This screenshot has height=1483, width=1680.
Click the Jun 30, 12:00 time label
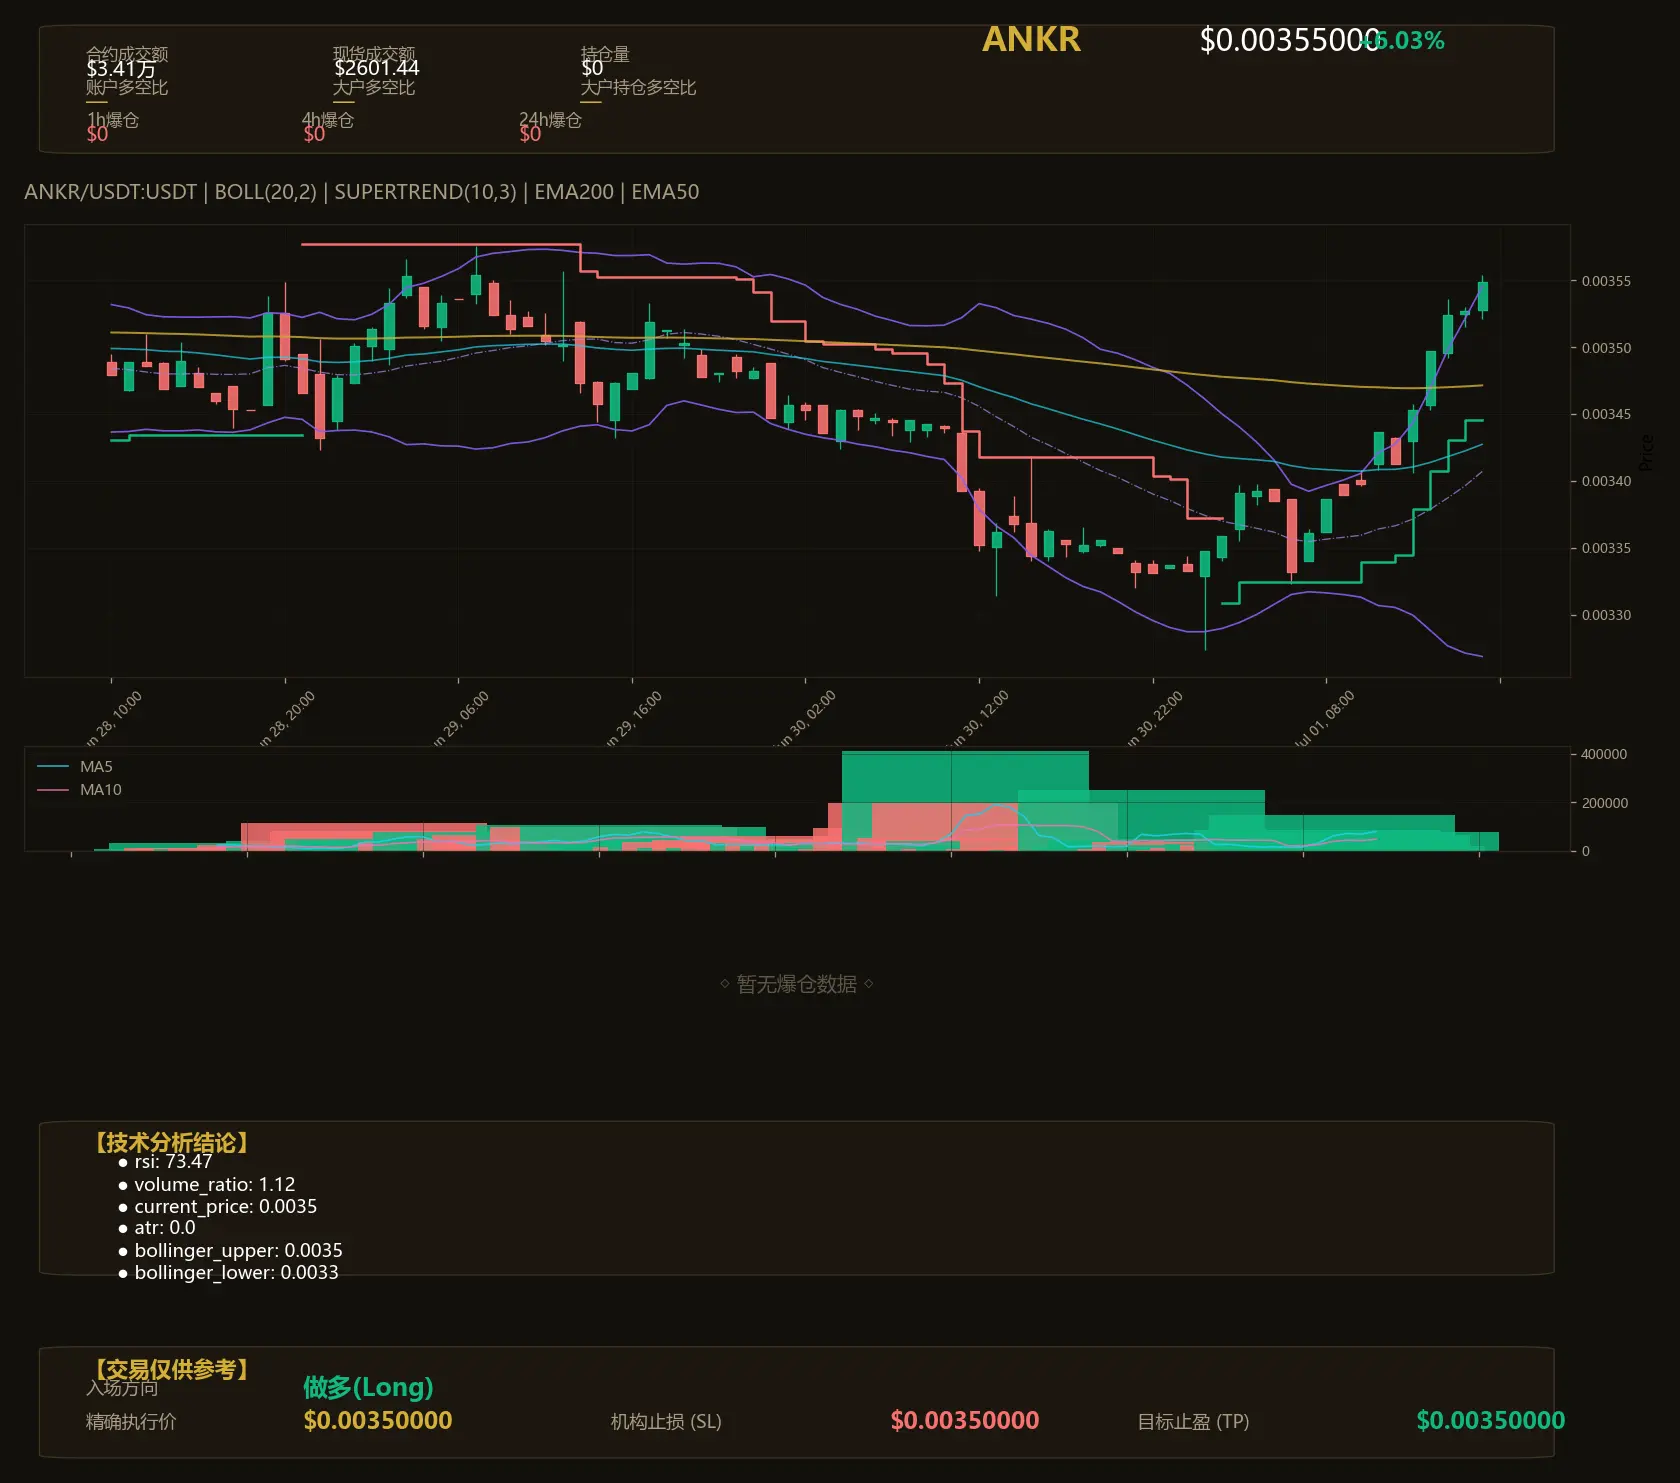coord(981,718)
